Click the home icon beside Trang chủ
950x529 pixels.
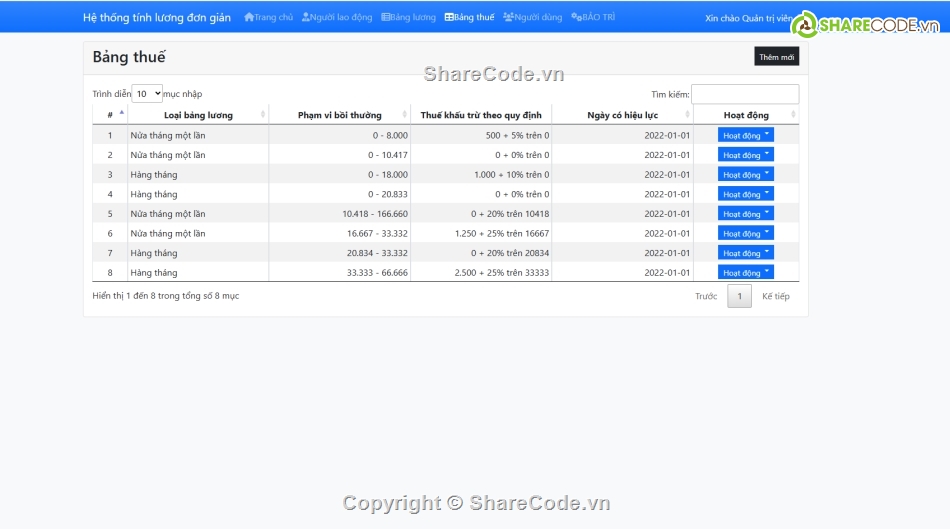pos(249,17)
